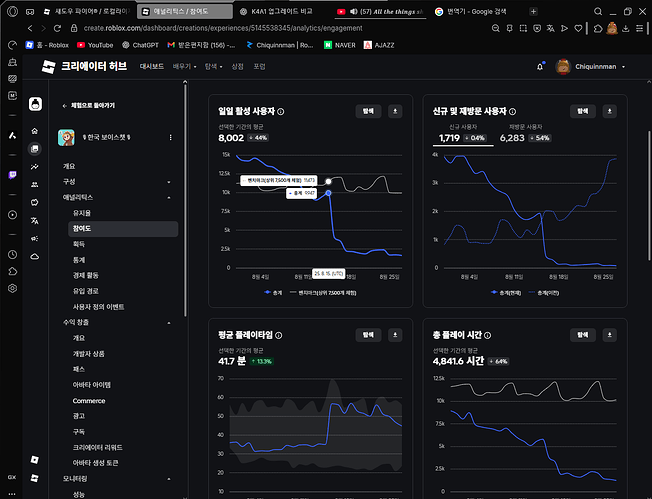Image resolution: width=652 pixels, height=499 pixels.
Task: Open info tooltip for 평균 플레이타임
Action: (x=279, y=335)
